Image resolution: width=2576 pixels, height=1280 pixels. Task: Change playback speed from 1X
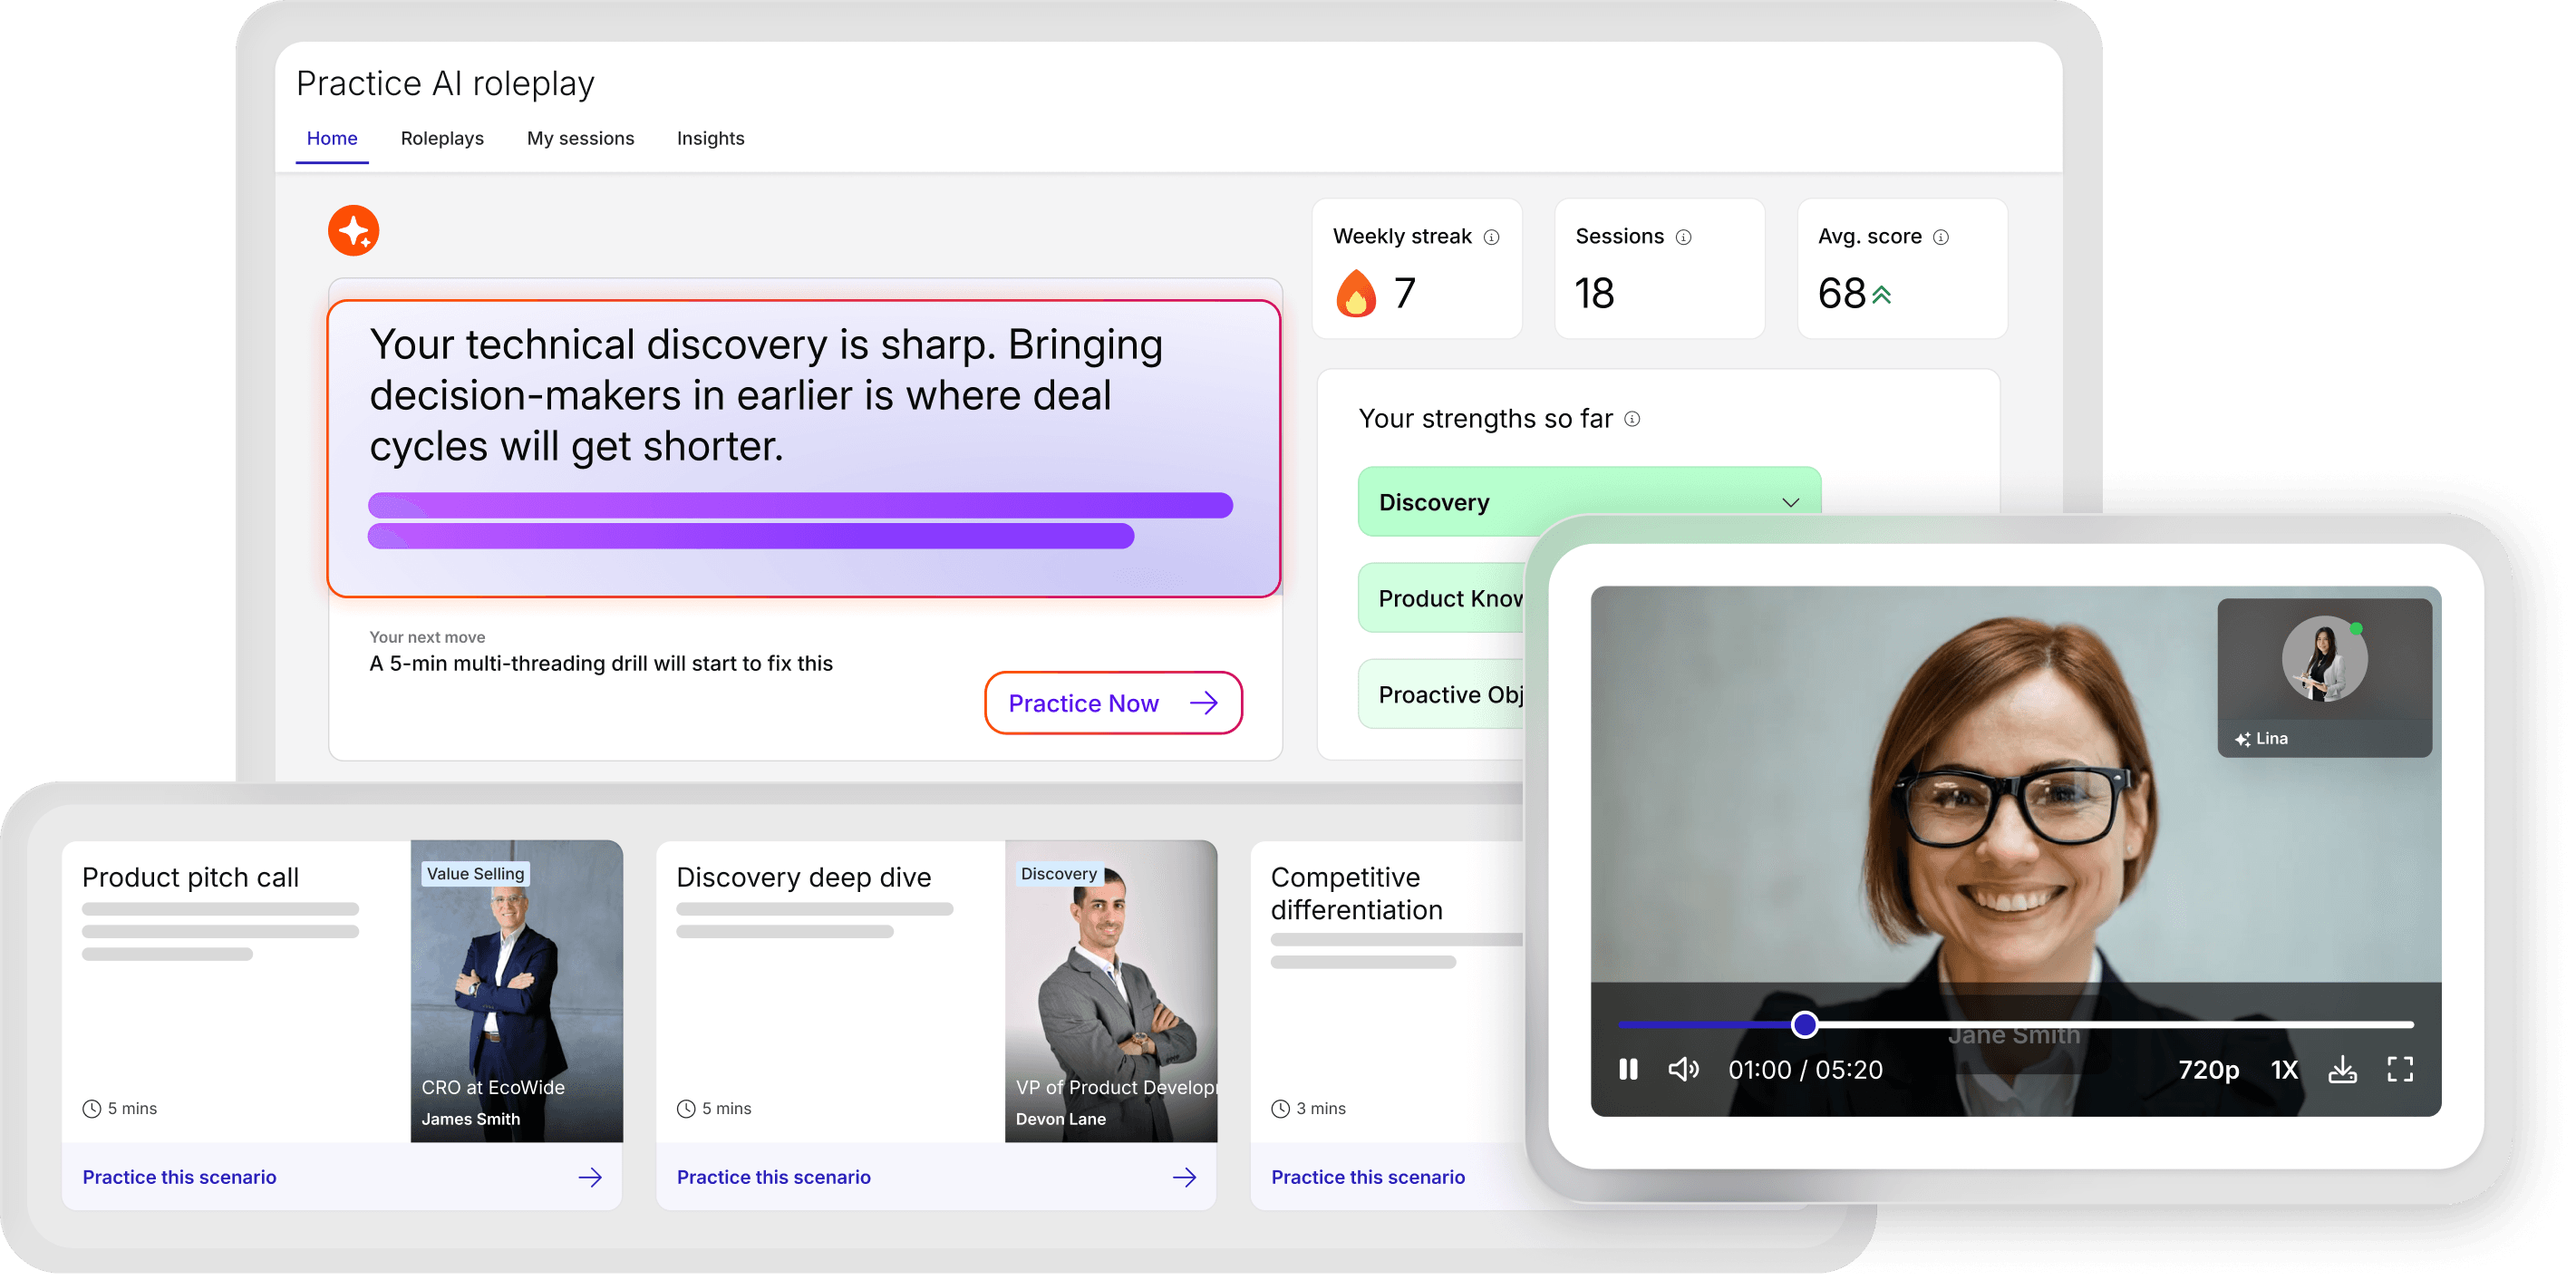2284,1069
